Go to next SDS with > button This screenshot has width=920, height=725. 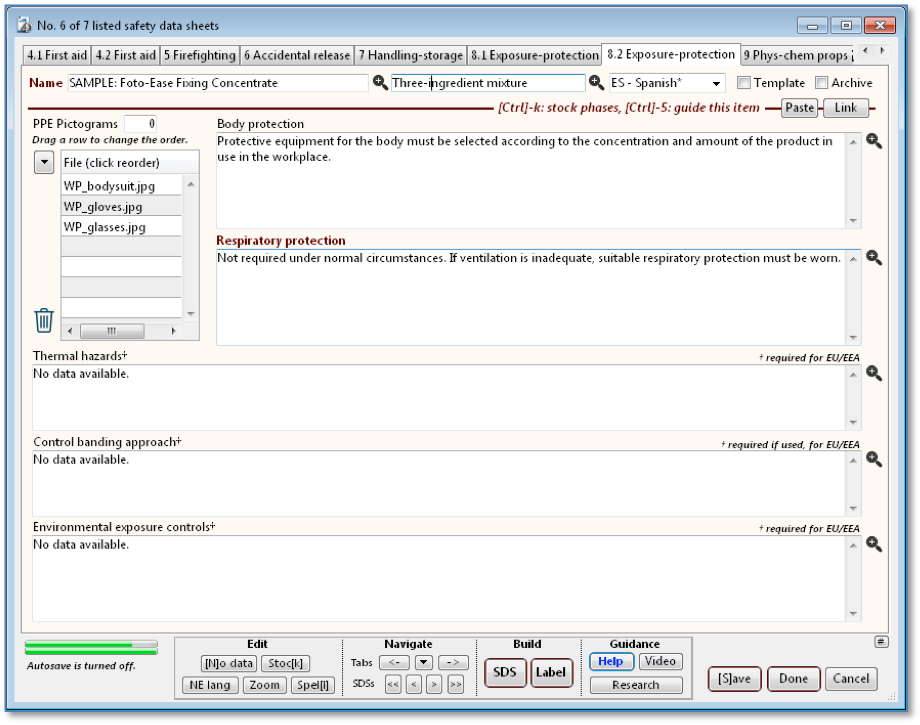click(434, 684)
